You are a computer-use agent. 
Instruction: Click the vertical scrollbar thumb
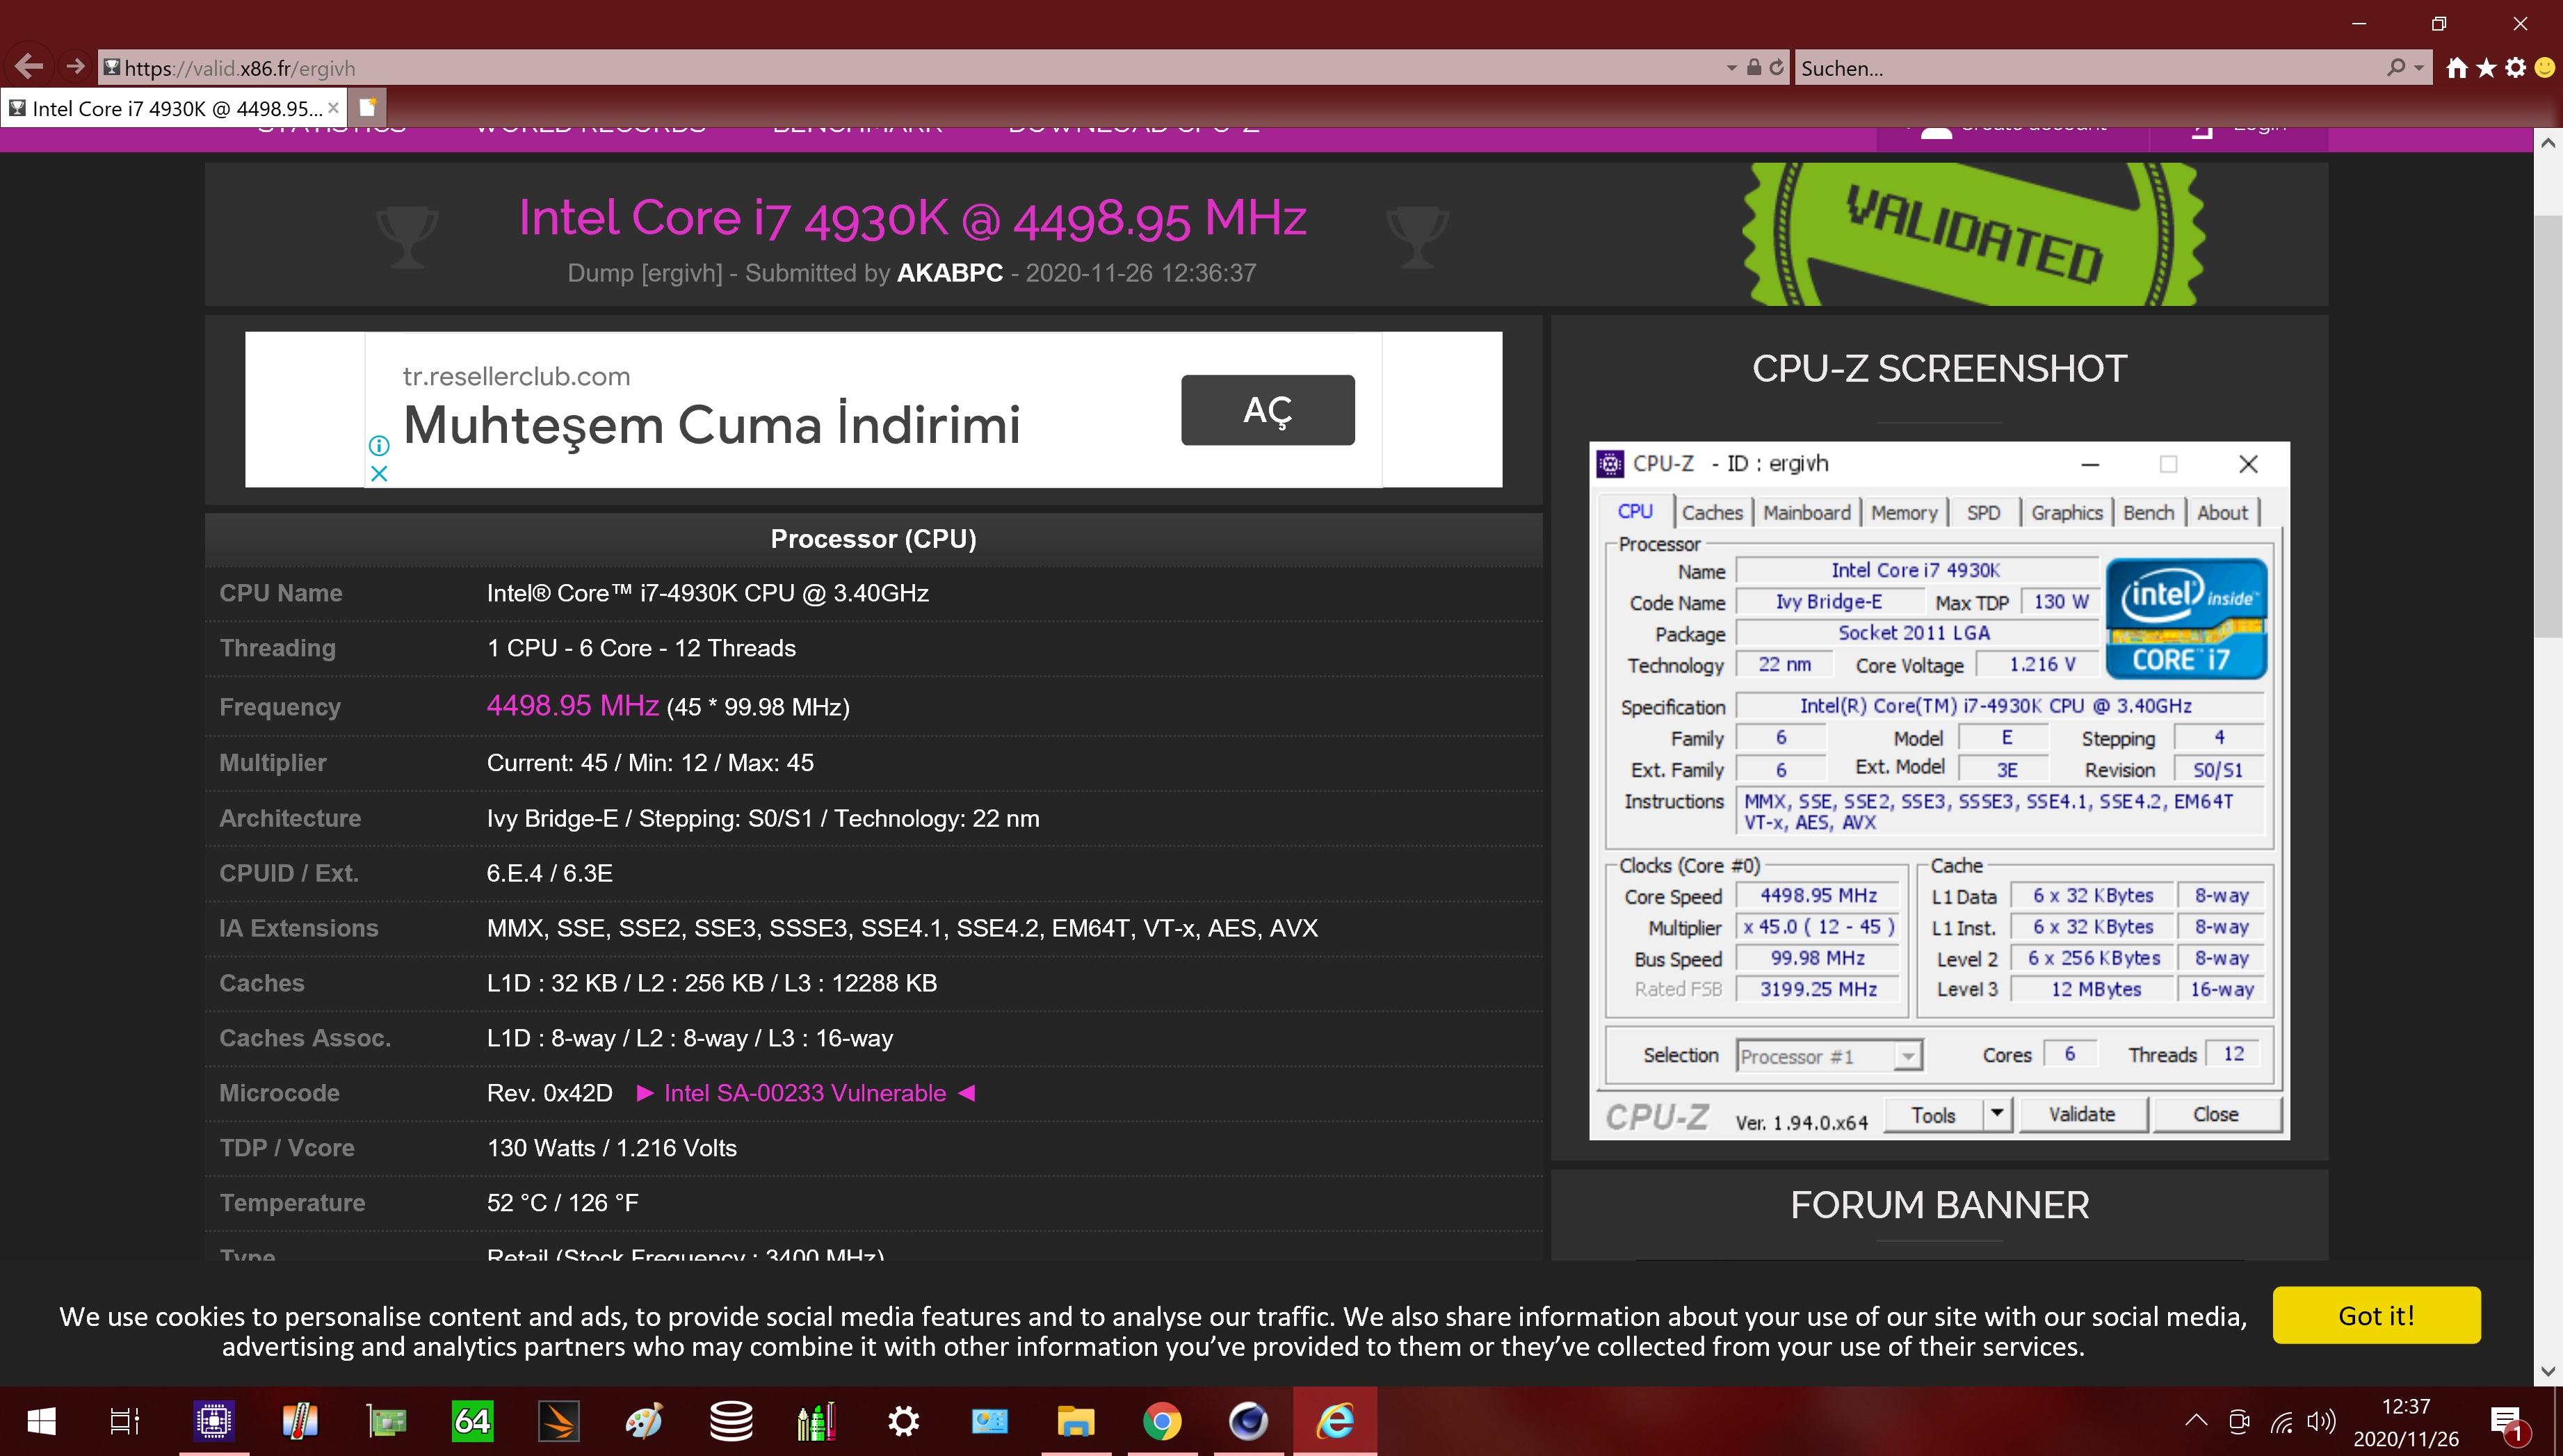(x=2548, y=425)
